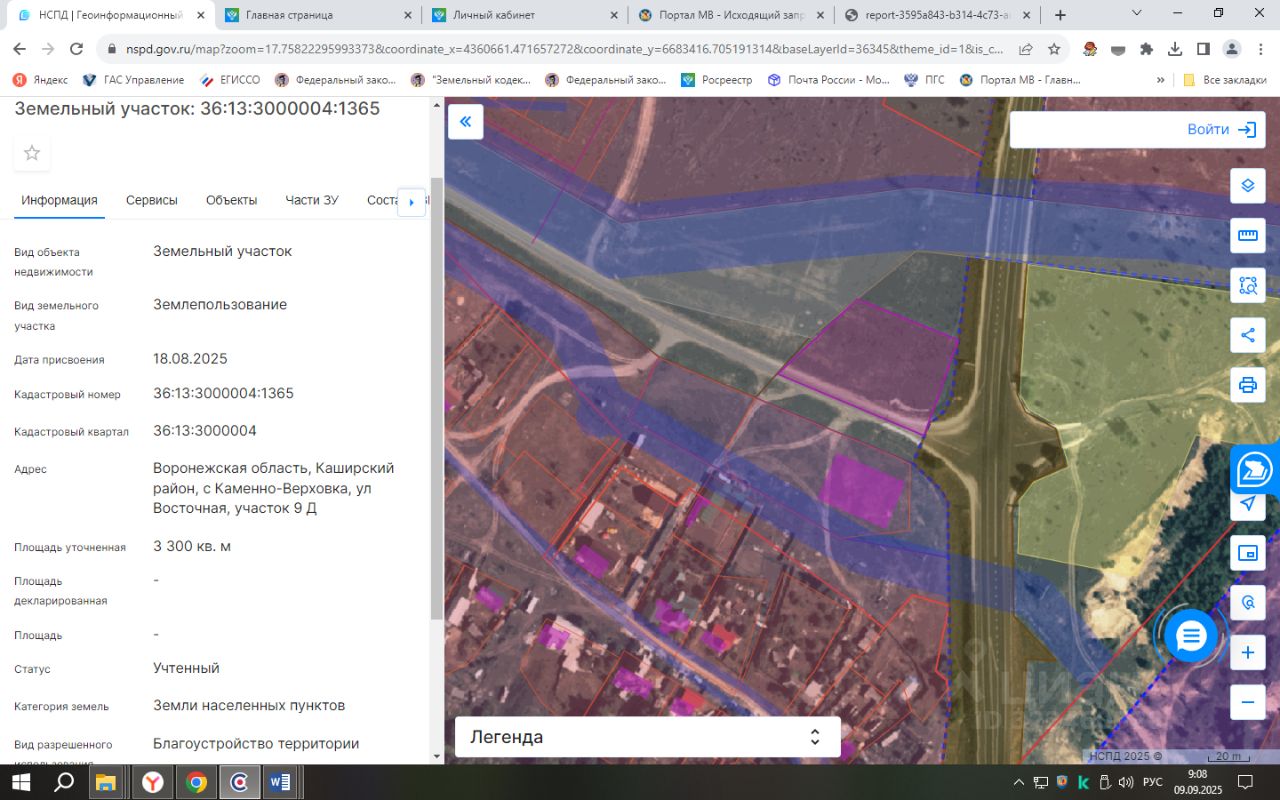Open the map layers tool
The image size is (1280, 800).
click(x=1247, y=185)
